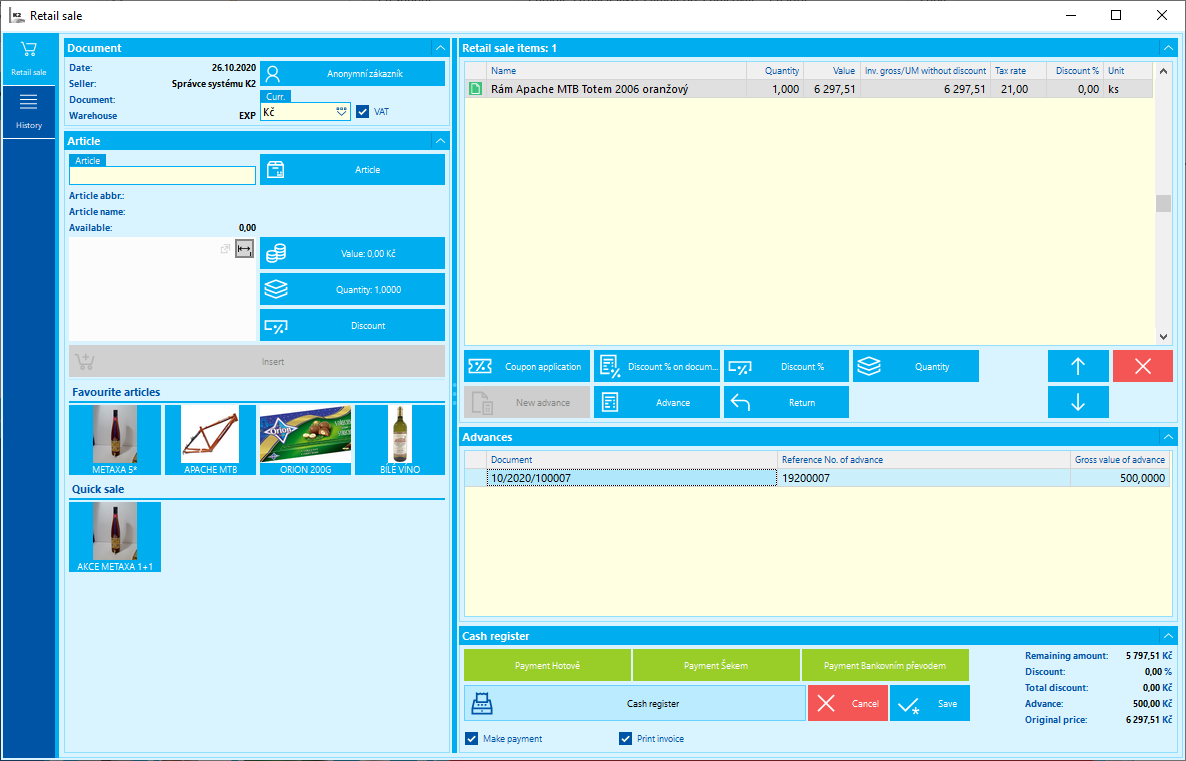
Task: Sort by the Quantity column header
Action: [x=775, y=70]
